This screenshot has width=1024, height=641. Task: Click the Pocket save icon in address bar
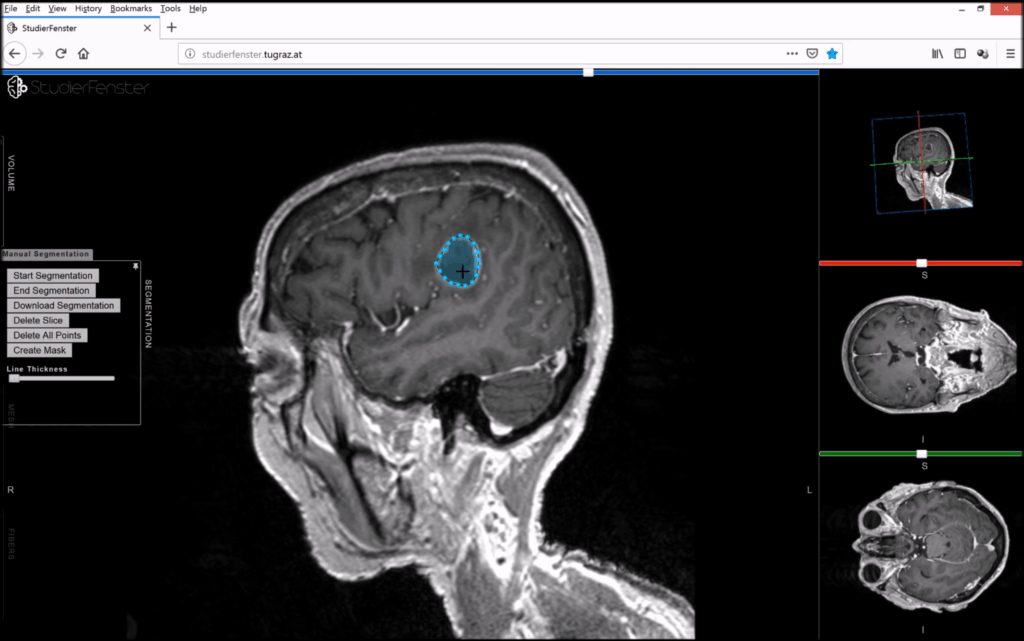click(812, 54)
